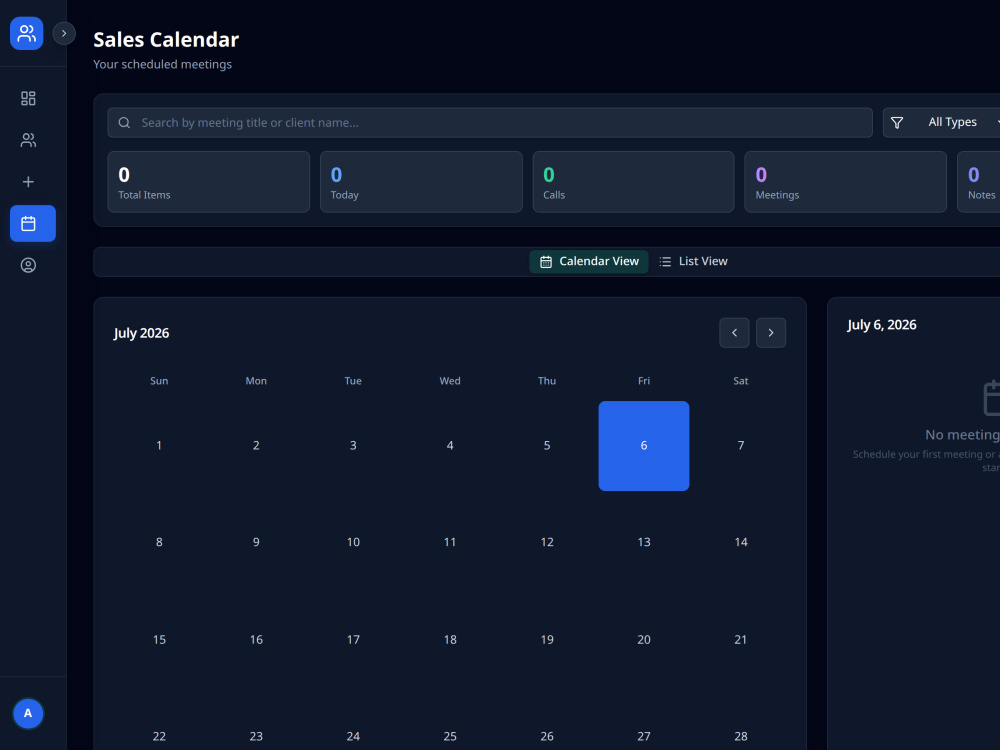Click the Your scheduled meetings subtitle

point(163,64)
